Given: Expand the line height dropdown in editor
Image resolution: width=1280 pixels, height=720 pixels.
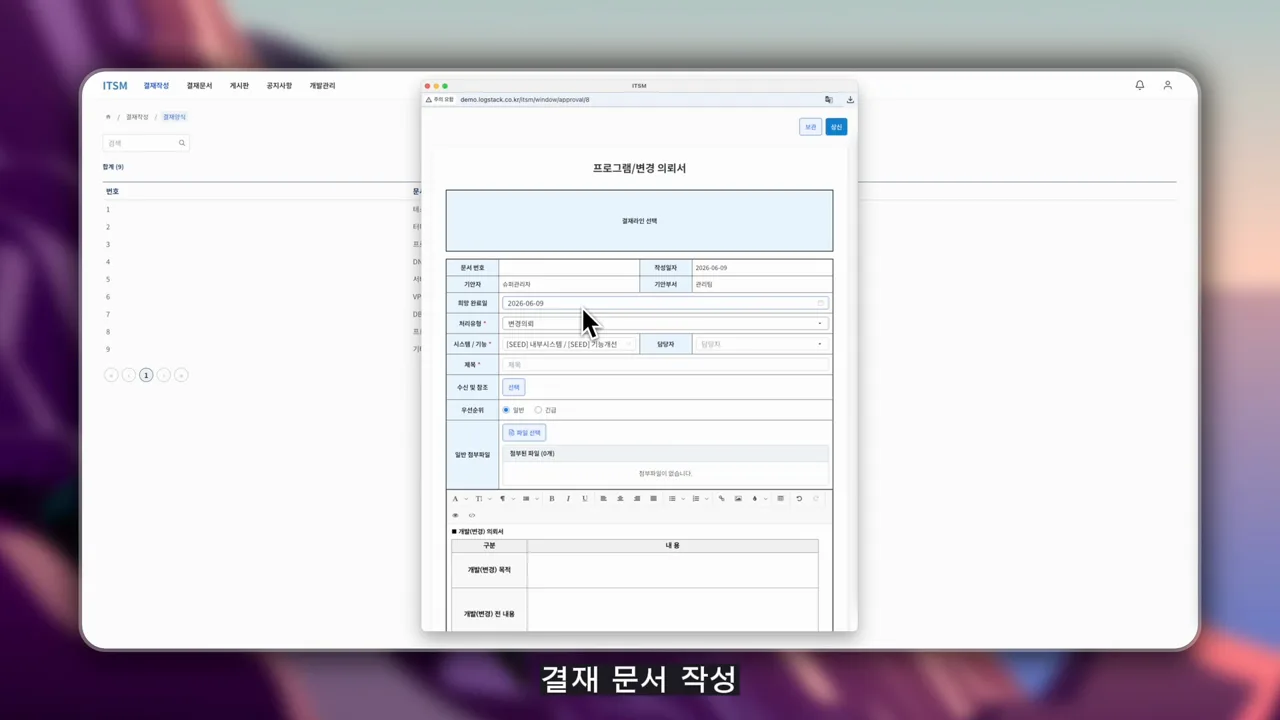Looking at the screenshot, I should [537, 498].
